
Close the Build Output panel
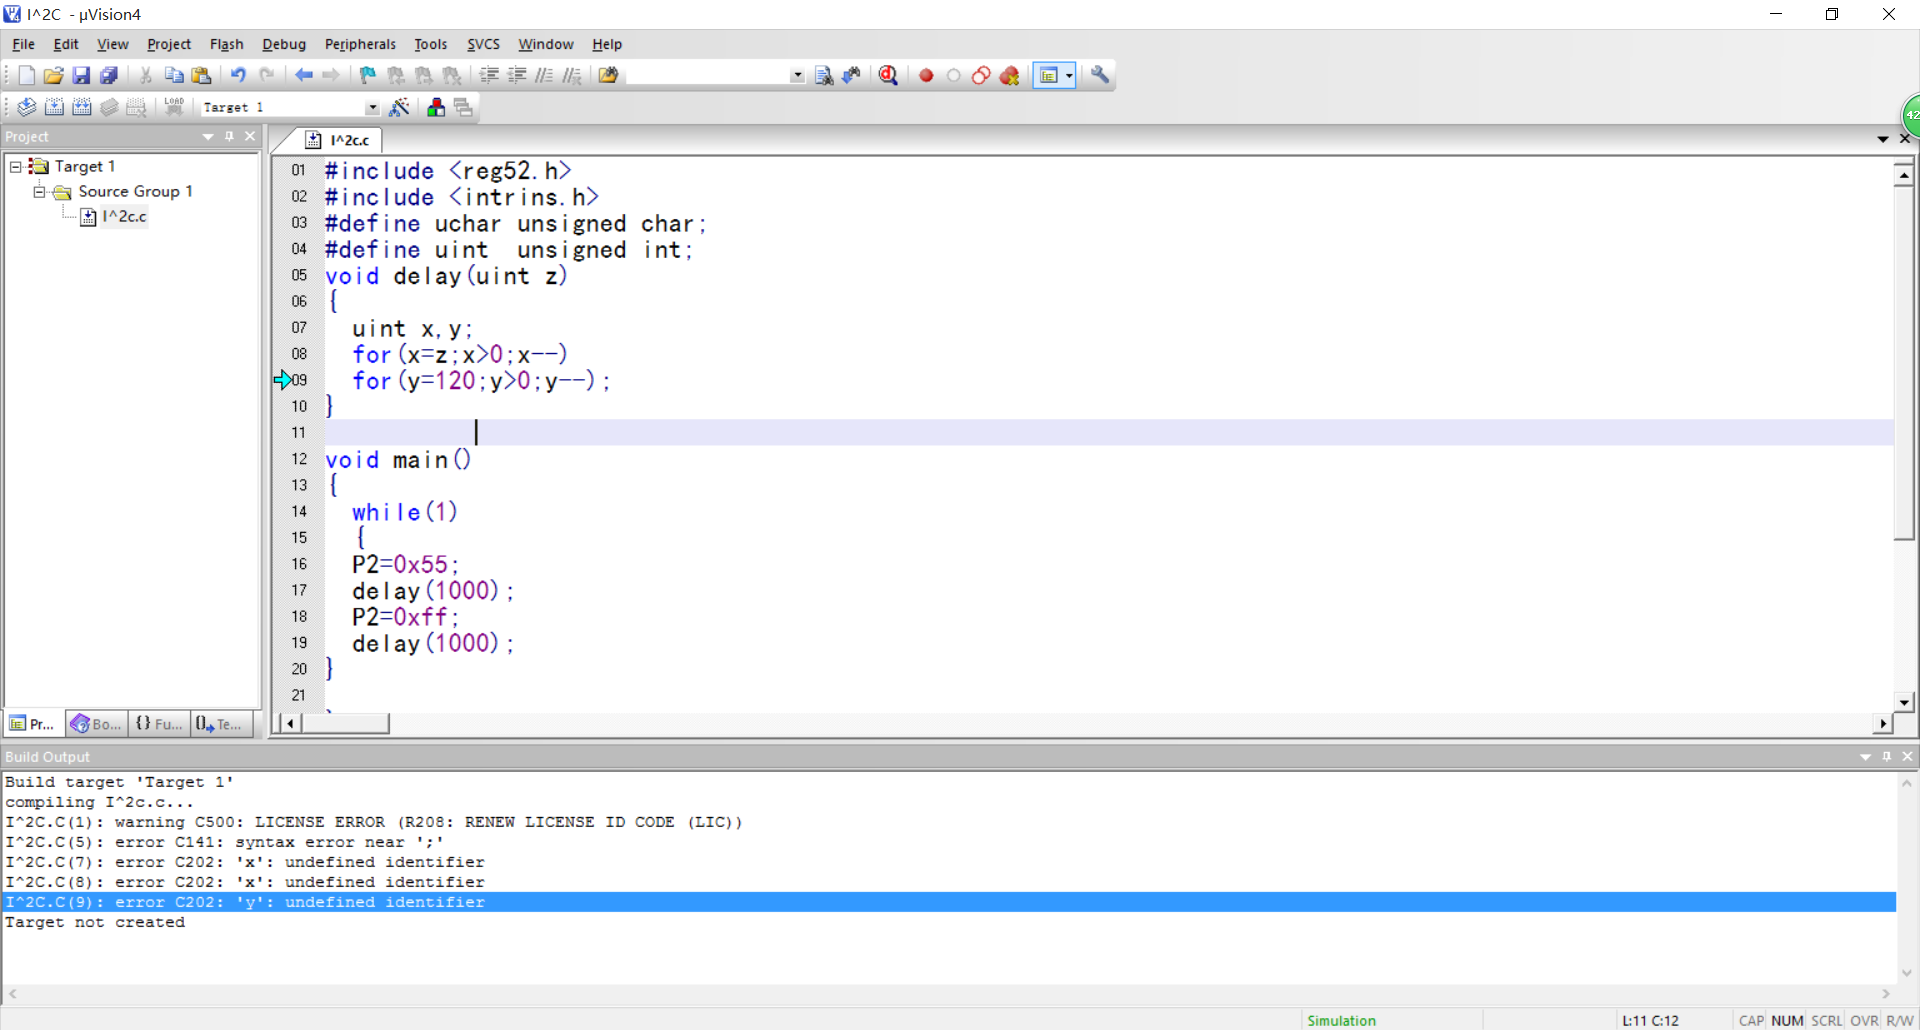(x=1907, y=757)
